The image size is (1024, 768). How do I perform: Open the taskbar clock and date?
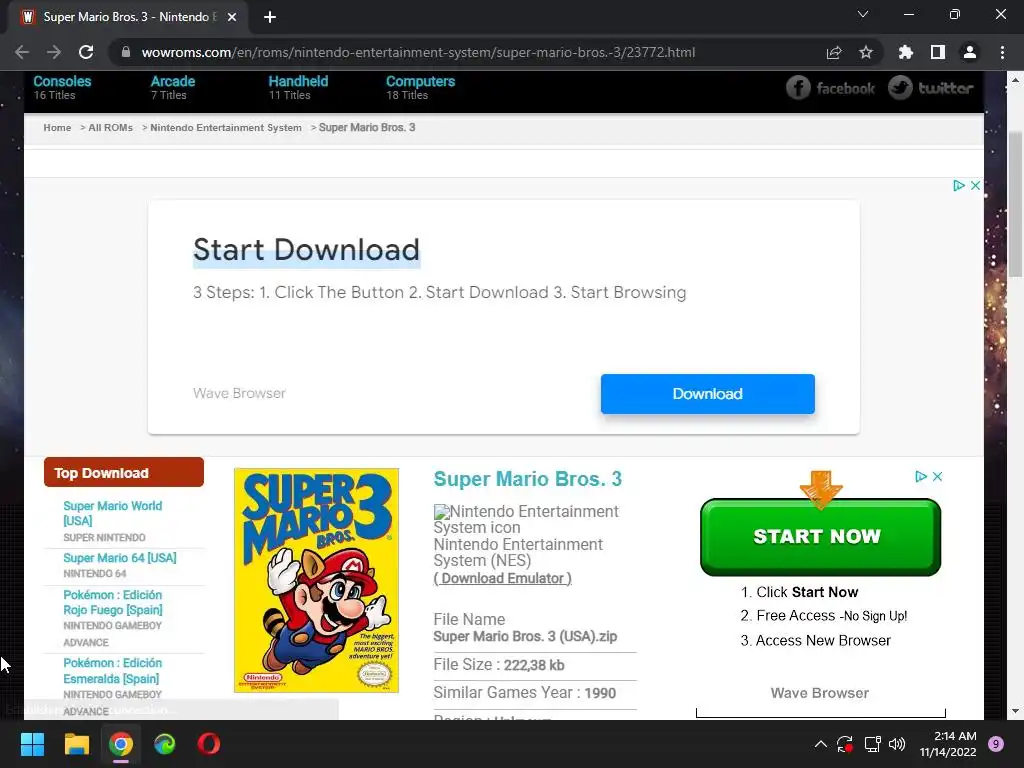pos(948,744)
